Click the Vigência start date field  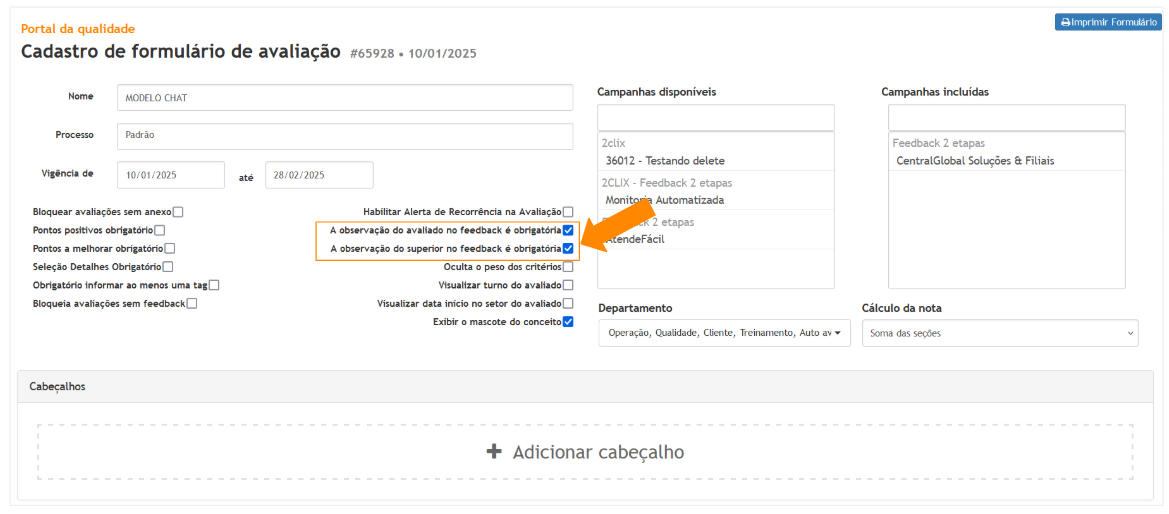(171, 175)
